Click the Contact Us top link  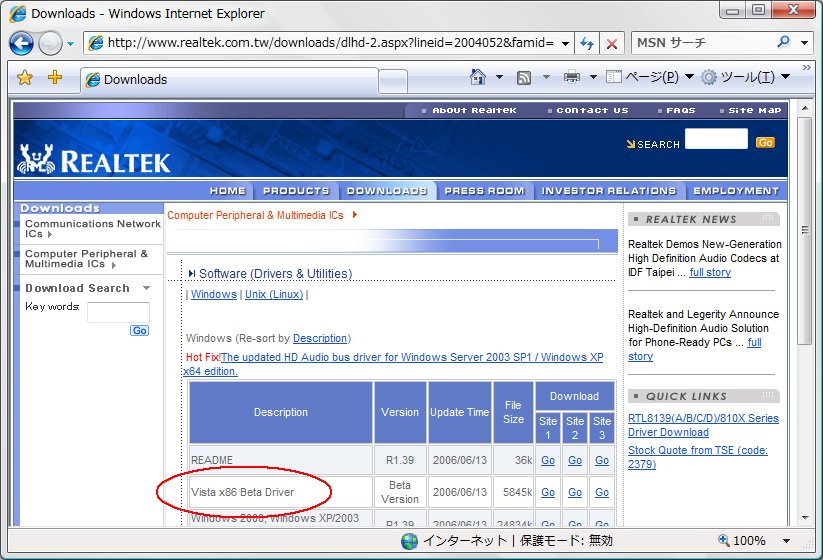pos(592,110)
